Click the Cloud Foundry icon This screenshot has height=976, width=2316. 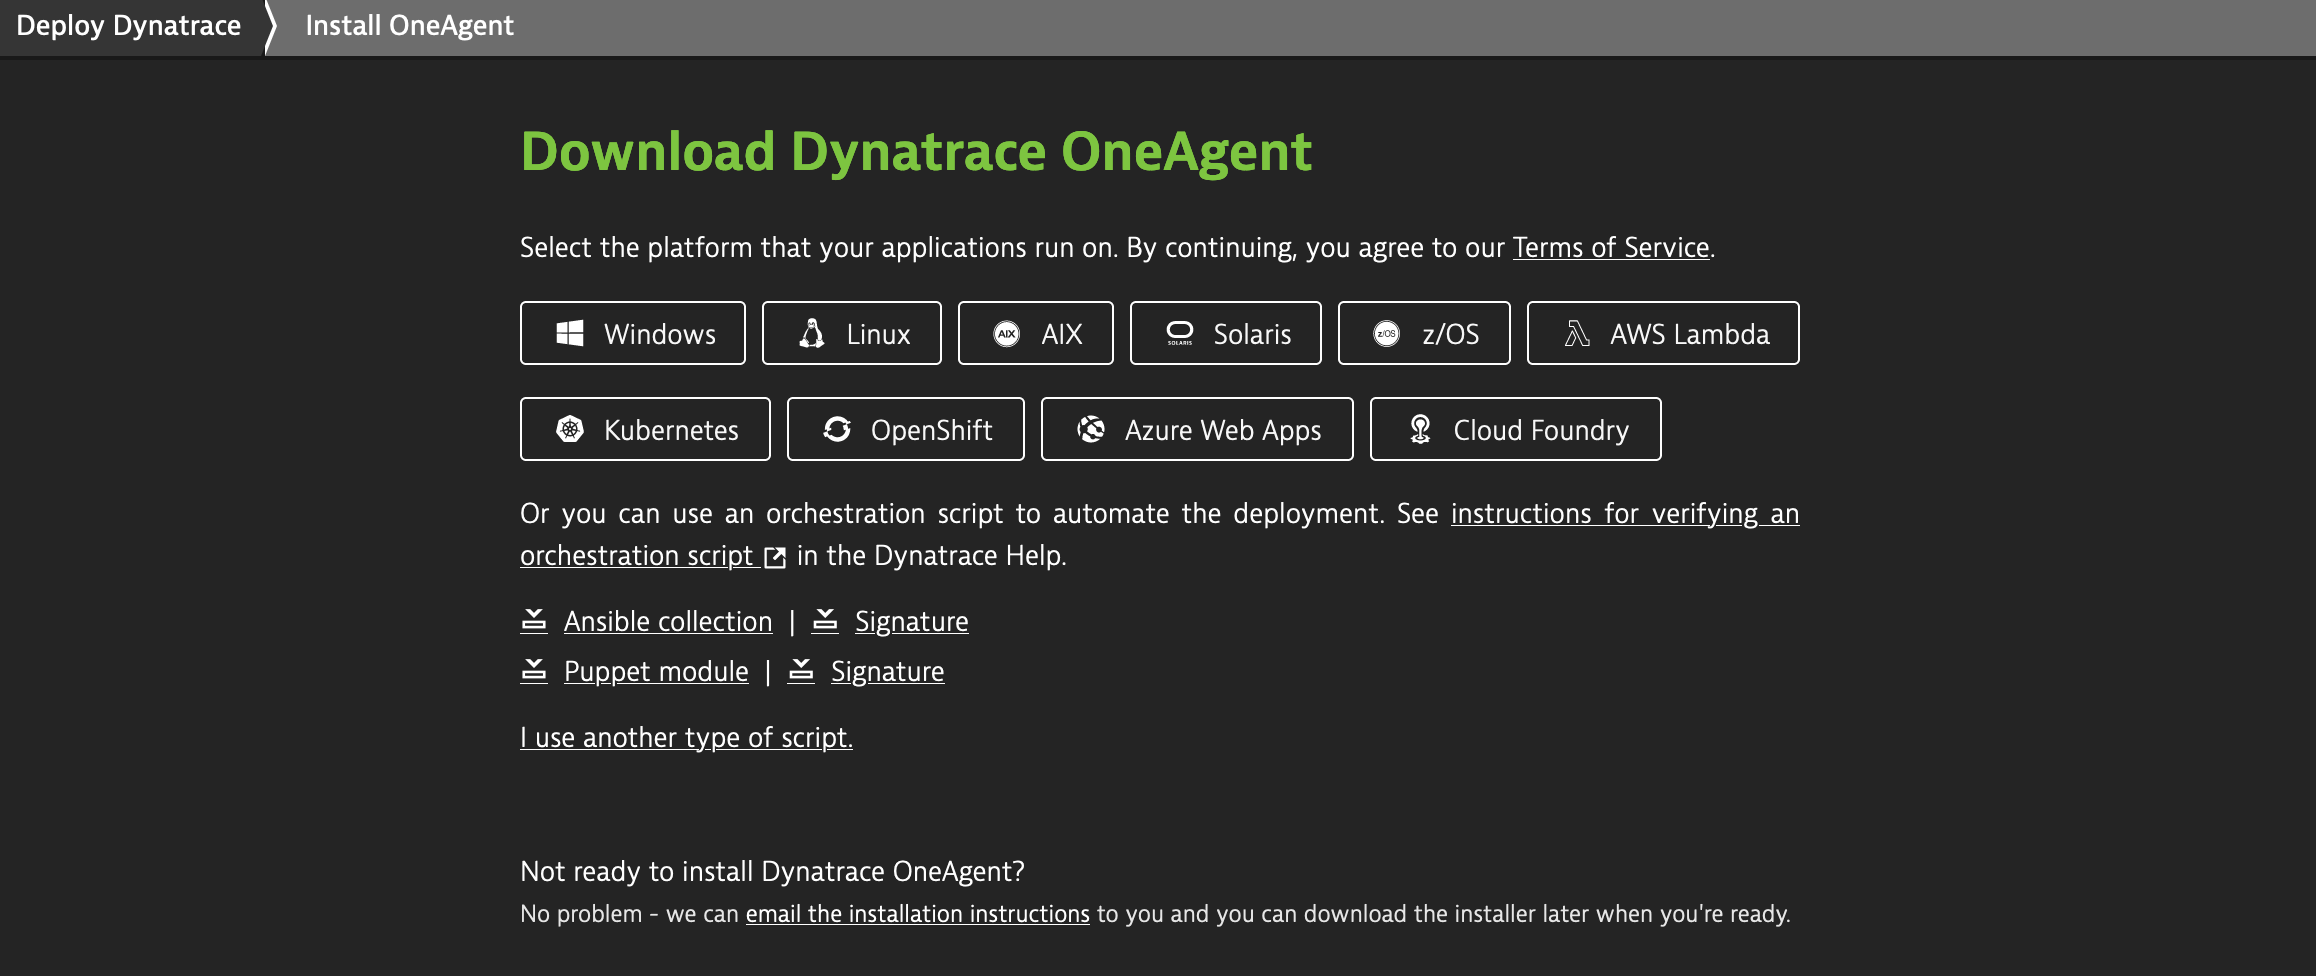[1420, 429]
